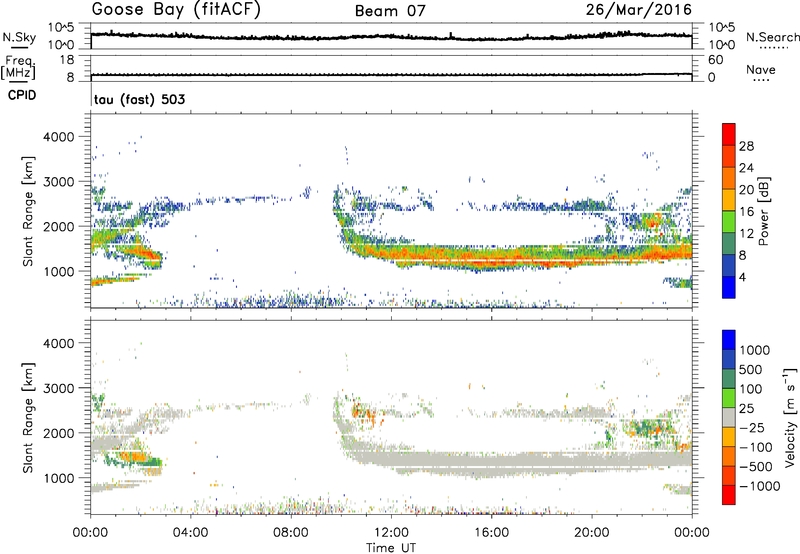Click the 'Goose Bay (fitACF)' plot title
Viewport: 800px width, 554px height.
point(176,10)
